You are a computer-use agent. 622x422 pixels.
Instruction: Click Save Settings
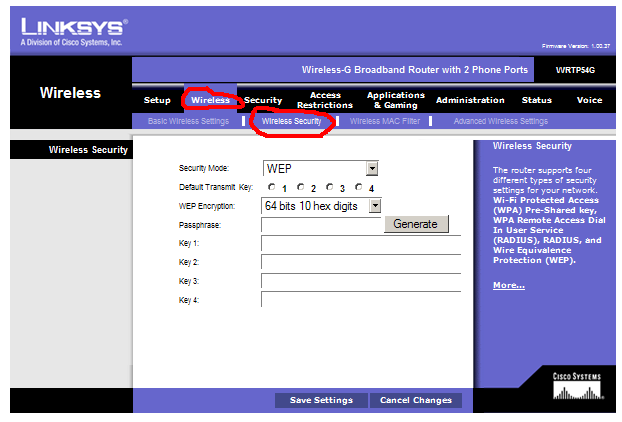point(321,400)
